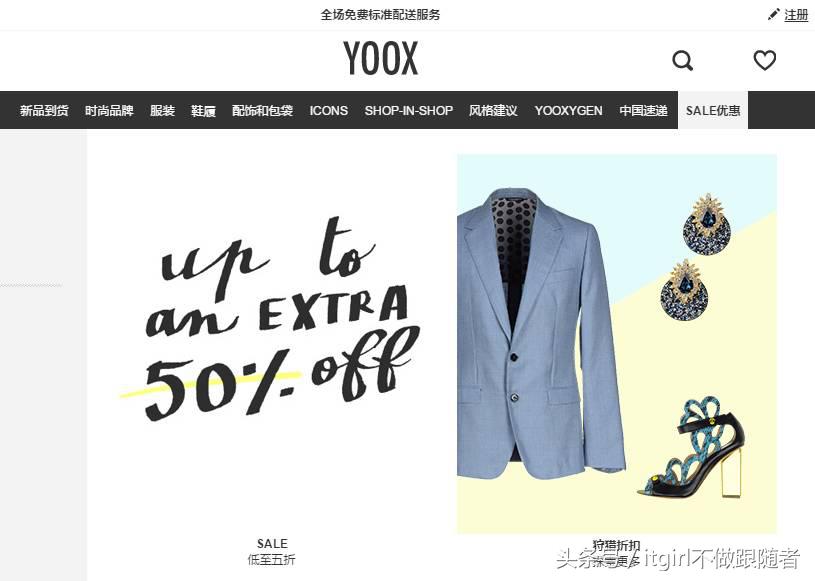
Task: Open the 服装 category
Action: (x=162, y=111)
